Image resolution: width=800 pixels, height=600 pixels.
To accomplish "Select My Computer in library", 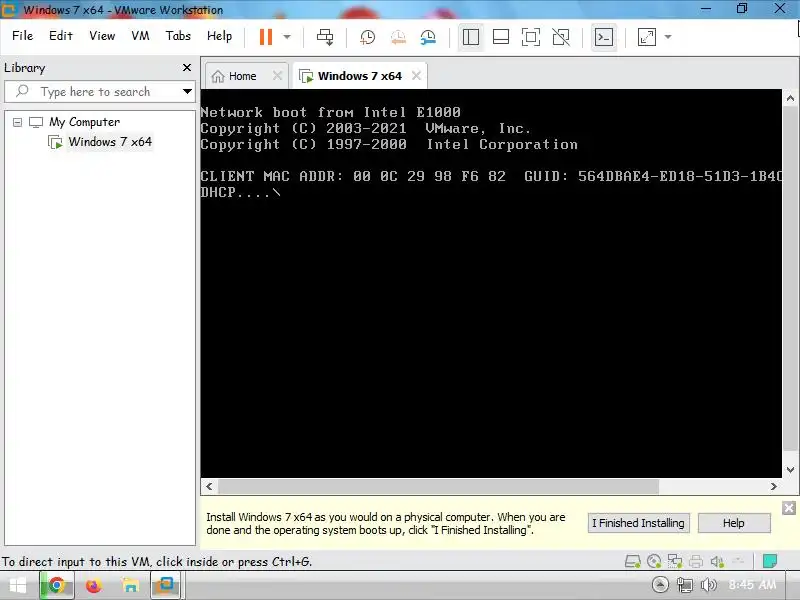I will pos(84,122).
